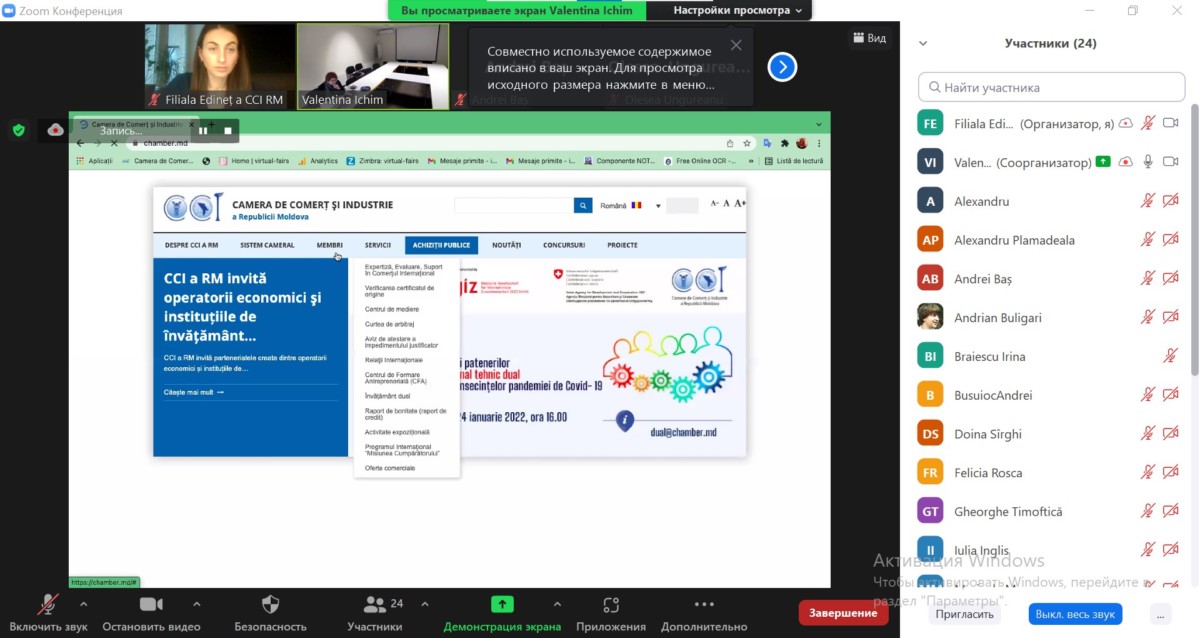Viewport: 1200px width, 638px height.
Task: Click camera-off icon for Gheorghe Timoftică
Action: [x=1171, y=511]
